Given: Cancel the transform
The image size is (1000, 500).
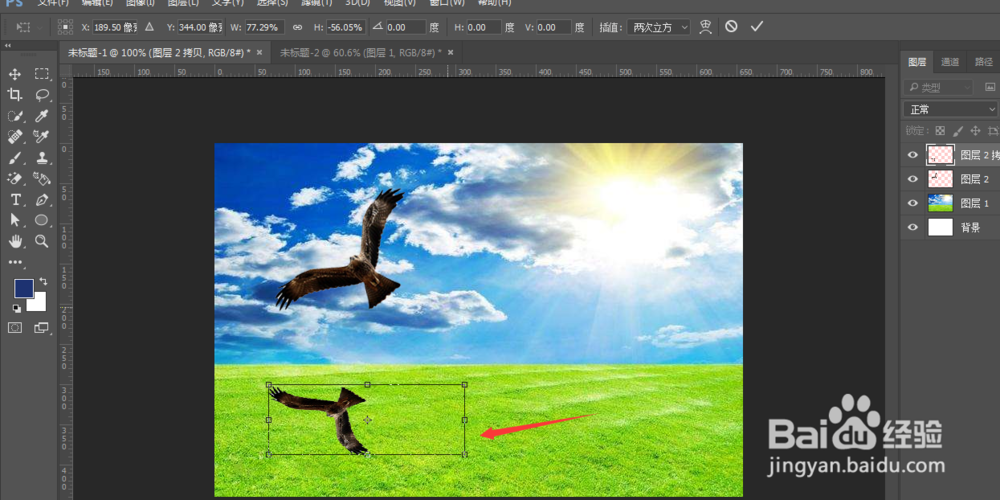Looking at the screenshot, I should 732,27.
